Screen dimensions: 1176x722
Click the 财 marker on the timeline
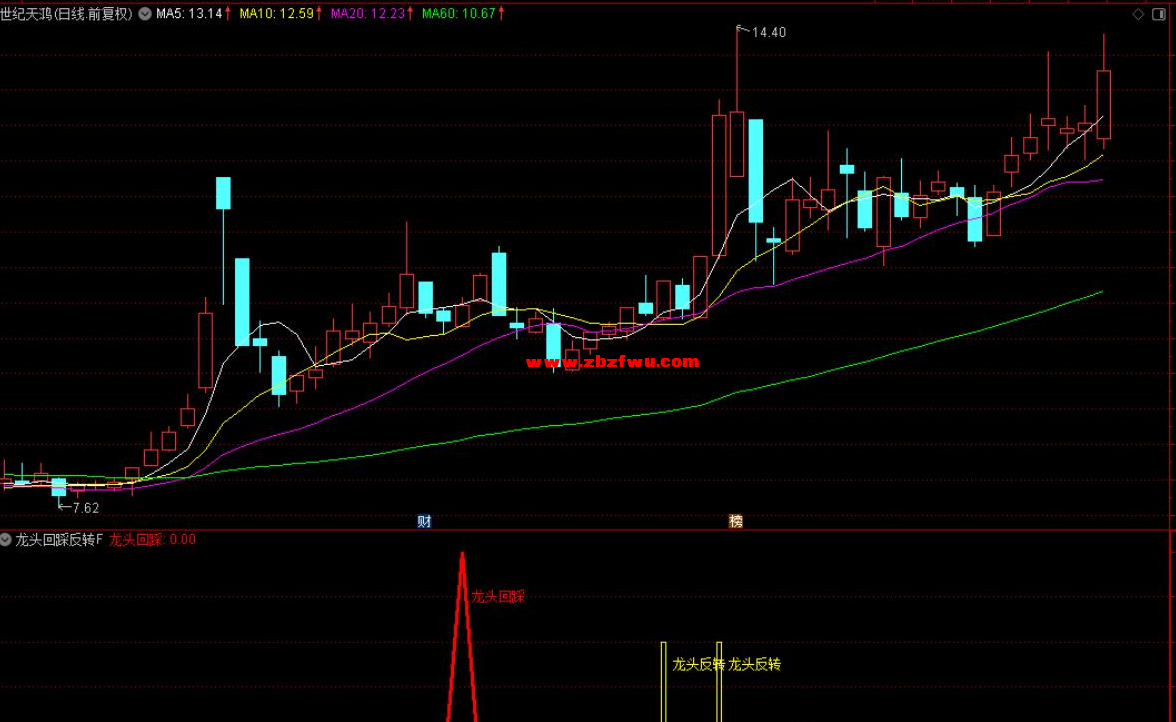point(424,522)
